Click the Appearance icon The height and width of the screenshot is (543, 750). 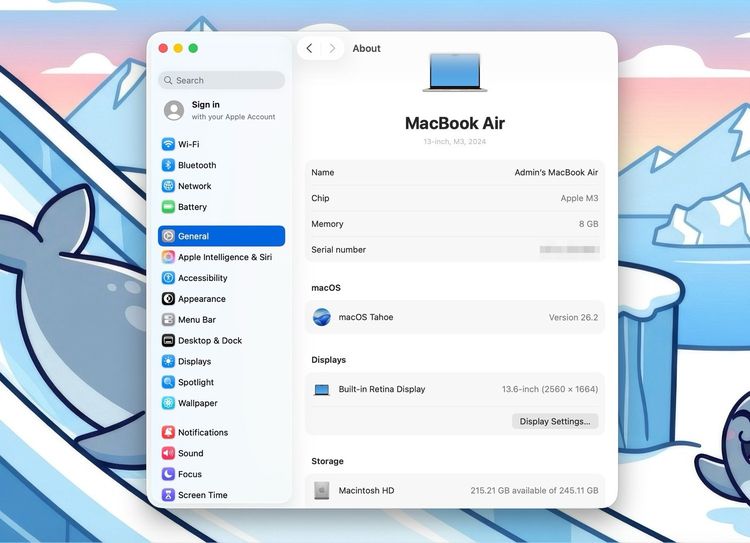[x=168, y=299]
